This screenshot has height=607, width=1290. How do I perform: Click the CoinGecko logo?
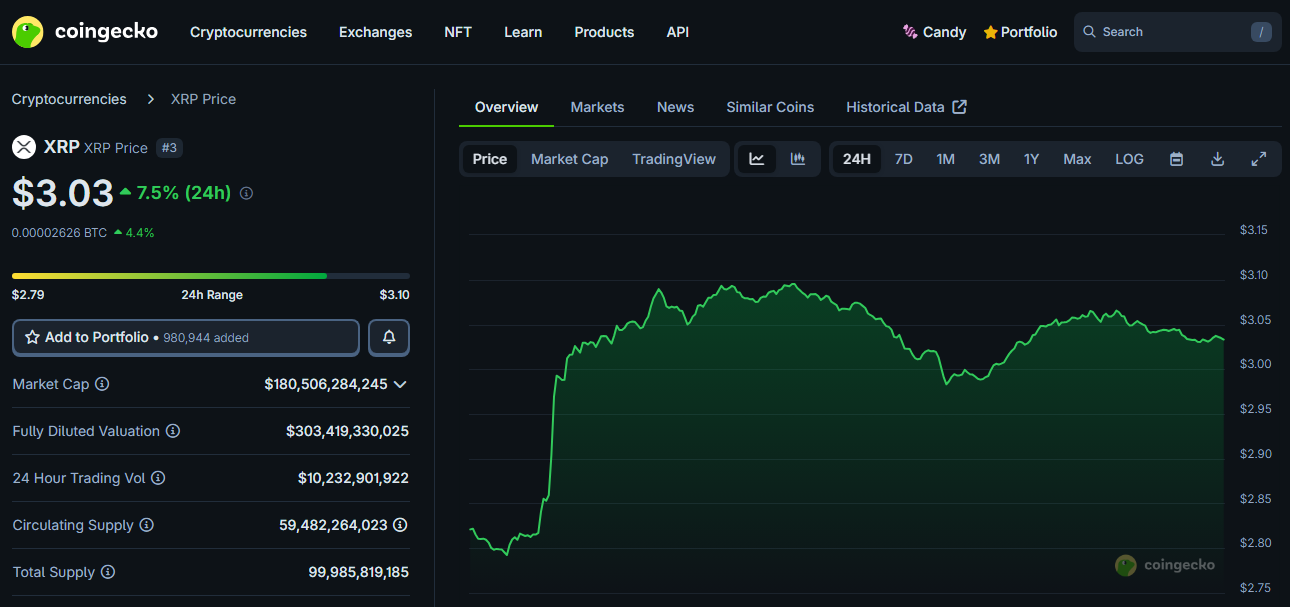point(85,32)
